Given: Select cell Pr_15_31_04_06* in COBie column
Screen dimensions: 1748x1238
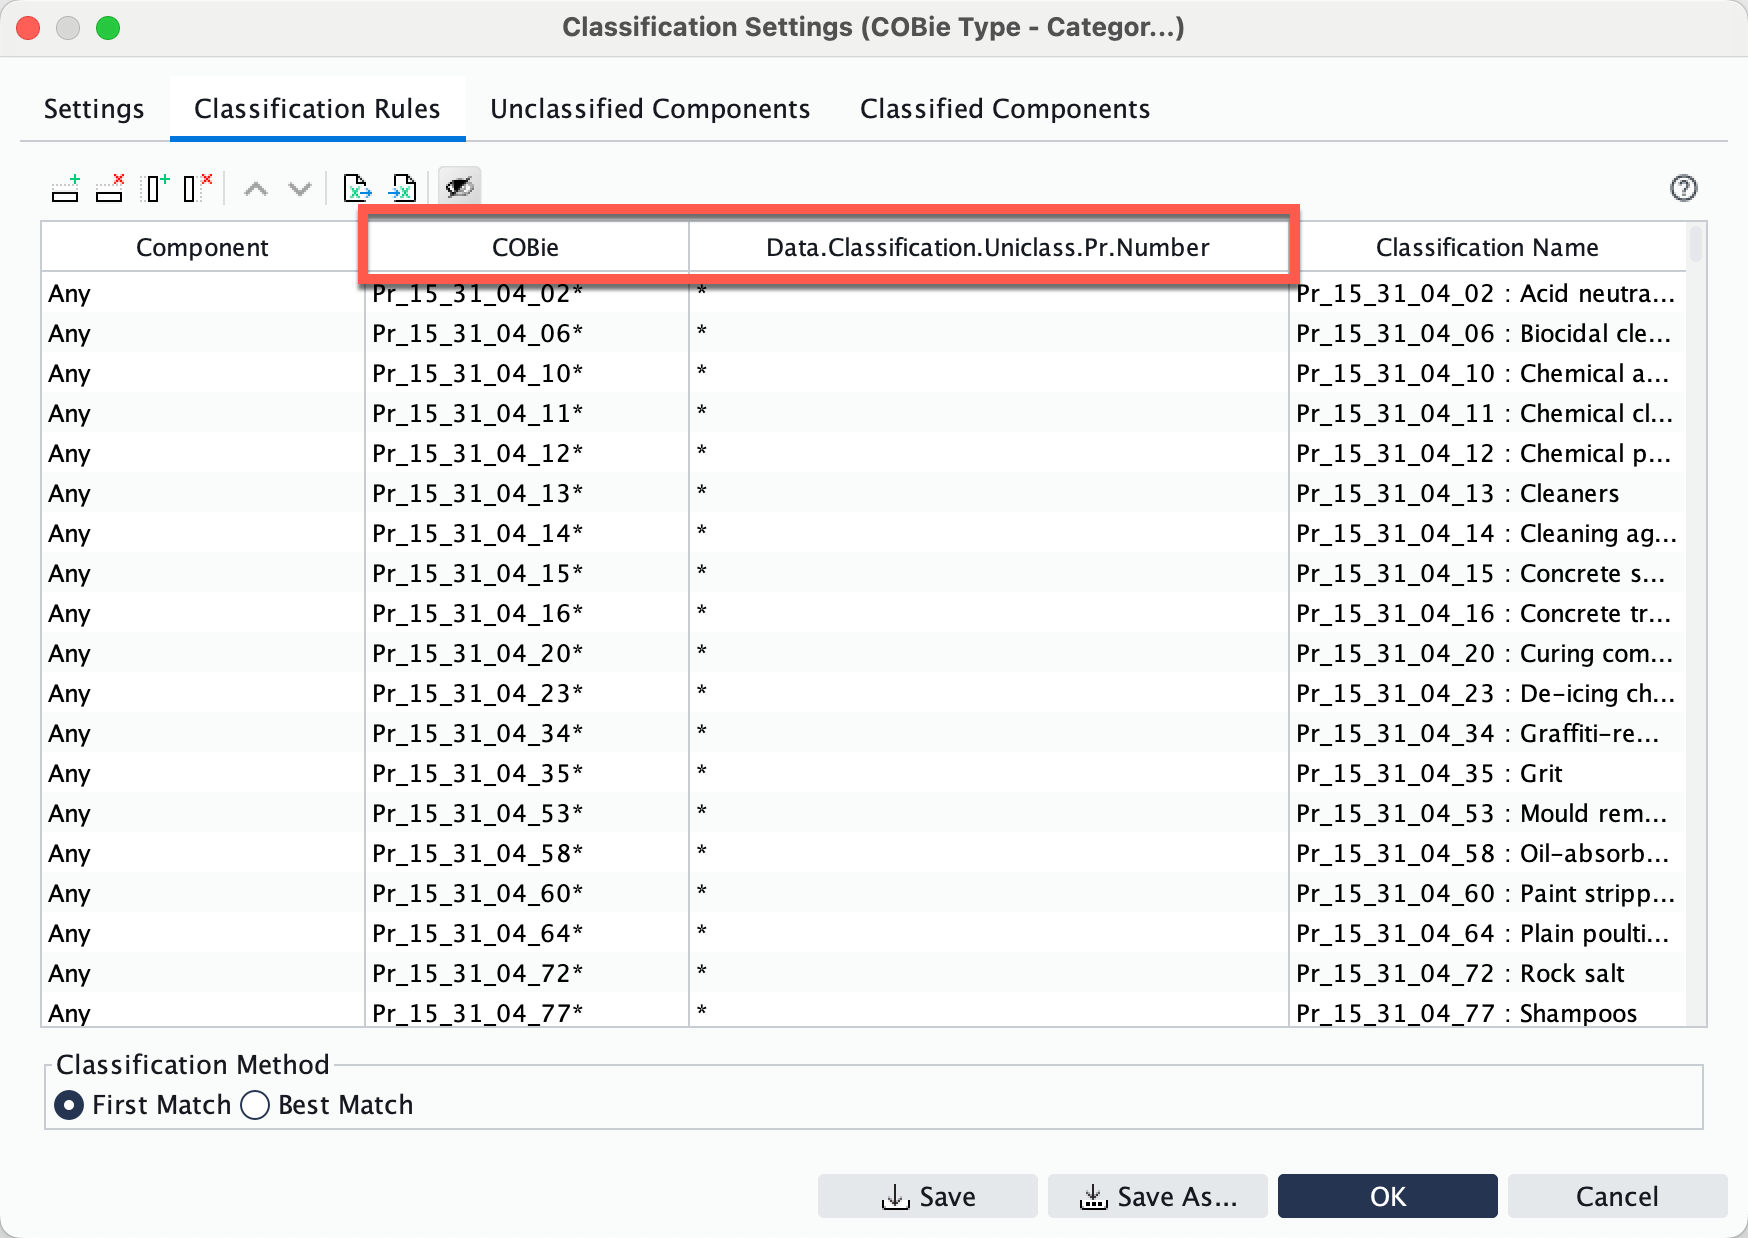Looking at the screenshot, I should pos(527,333).
